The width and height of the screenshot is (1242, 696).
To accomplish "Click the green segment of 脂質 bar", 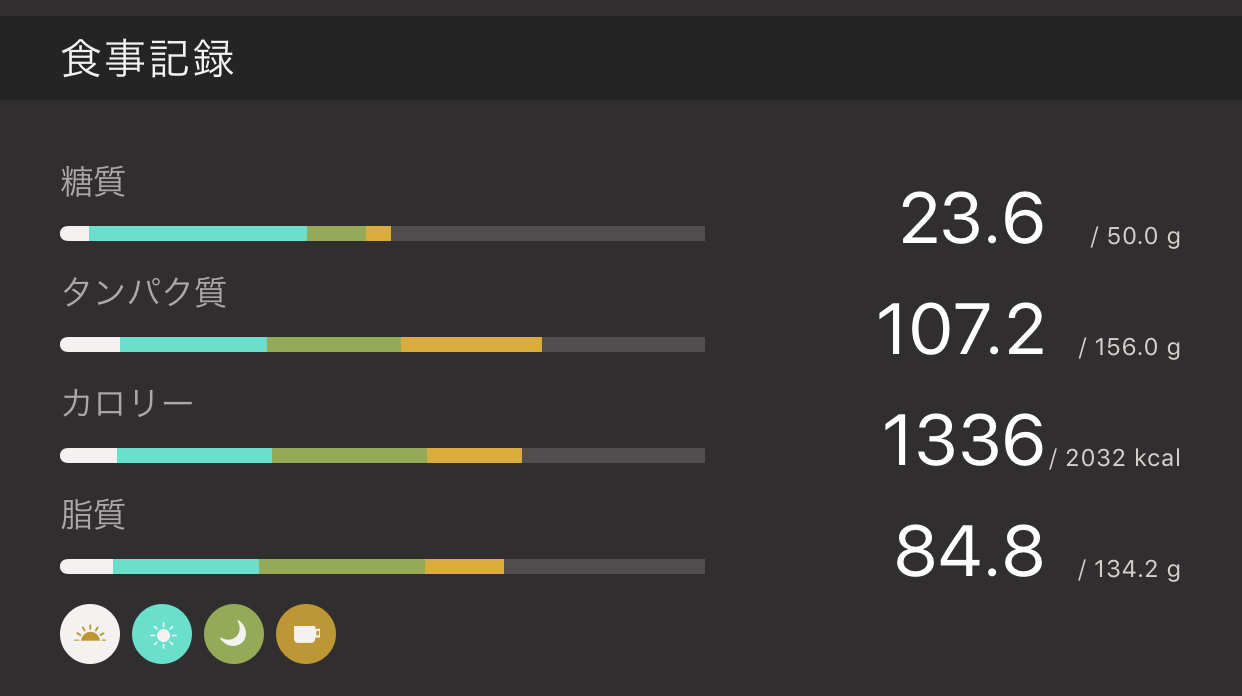I will coord(342,567).
